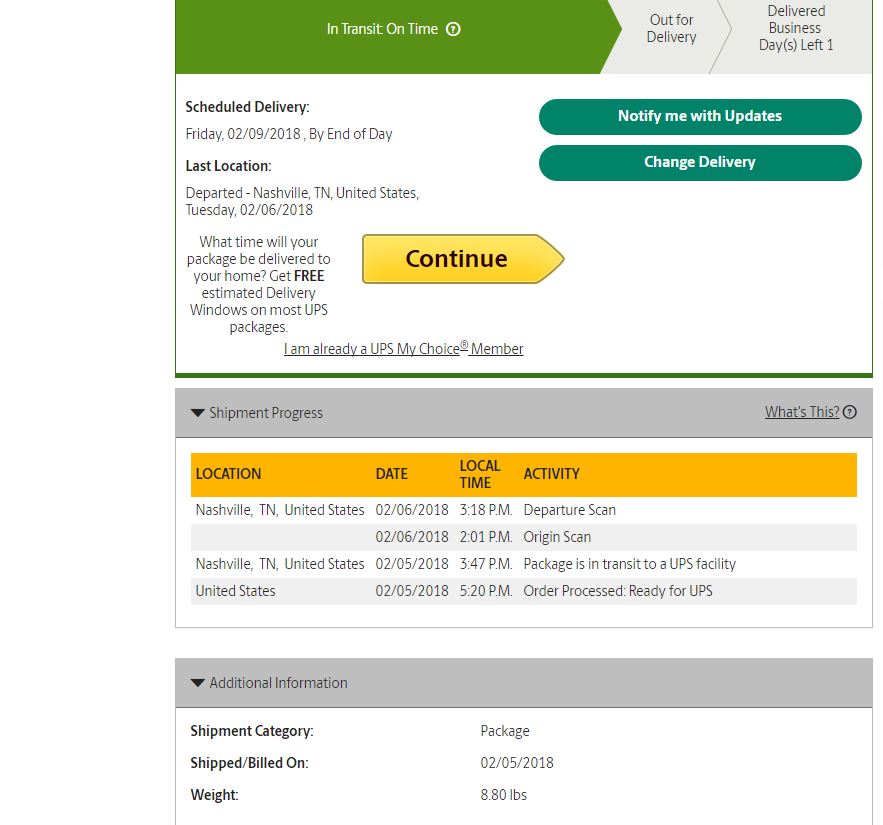Screen dimensions: 883x825
Task: Click the Weight value 8.80 lbs
Action: [503, 795]
